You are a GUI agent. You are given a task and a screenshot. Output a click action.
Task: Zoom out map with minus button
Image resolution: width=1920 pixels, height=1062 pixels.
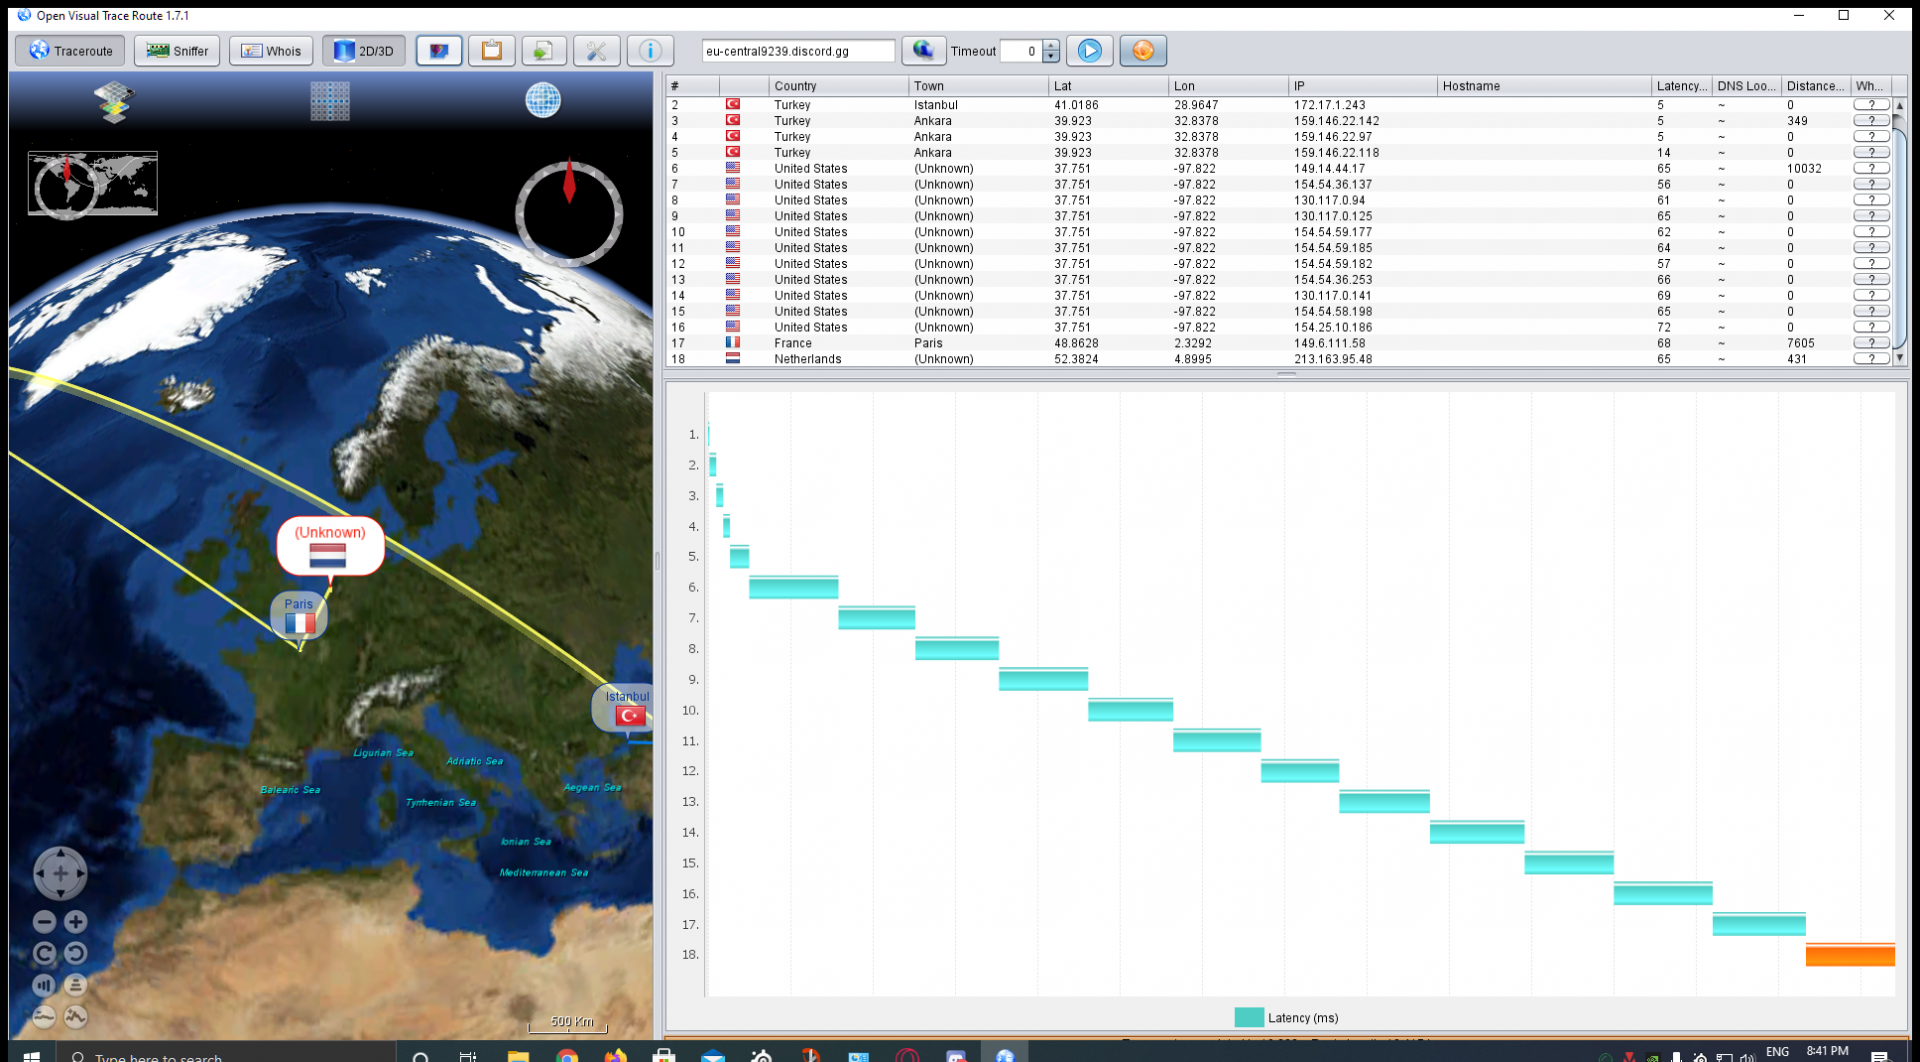point(44,922)
